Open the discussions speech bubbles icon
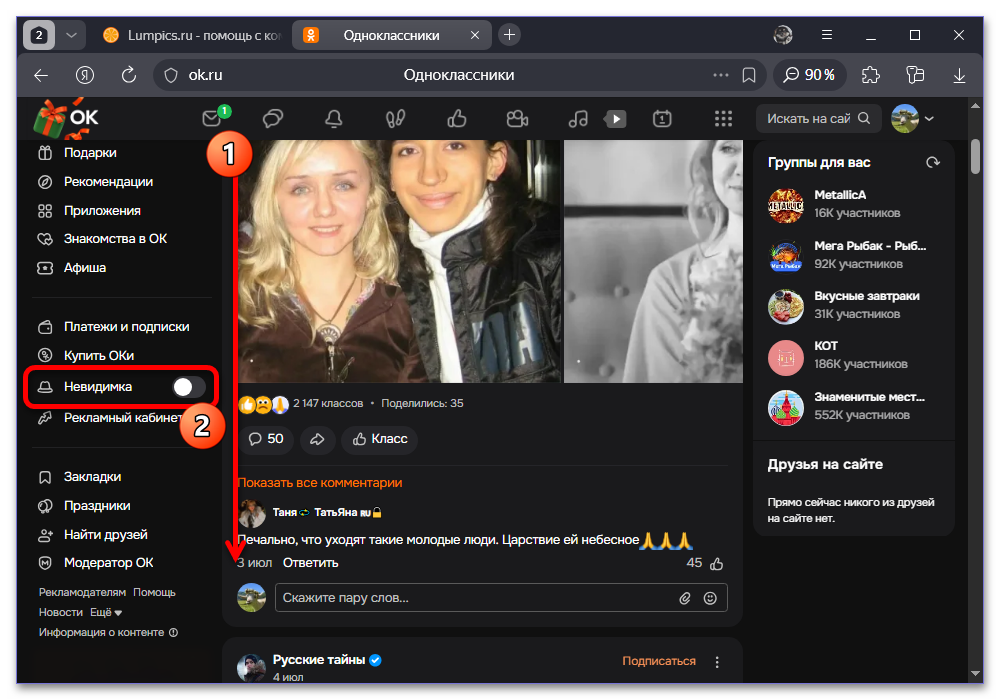 click(x=273, y=119)
